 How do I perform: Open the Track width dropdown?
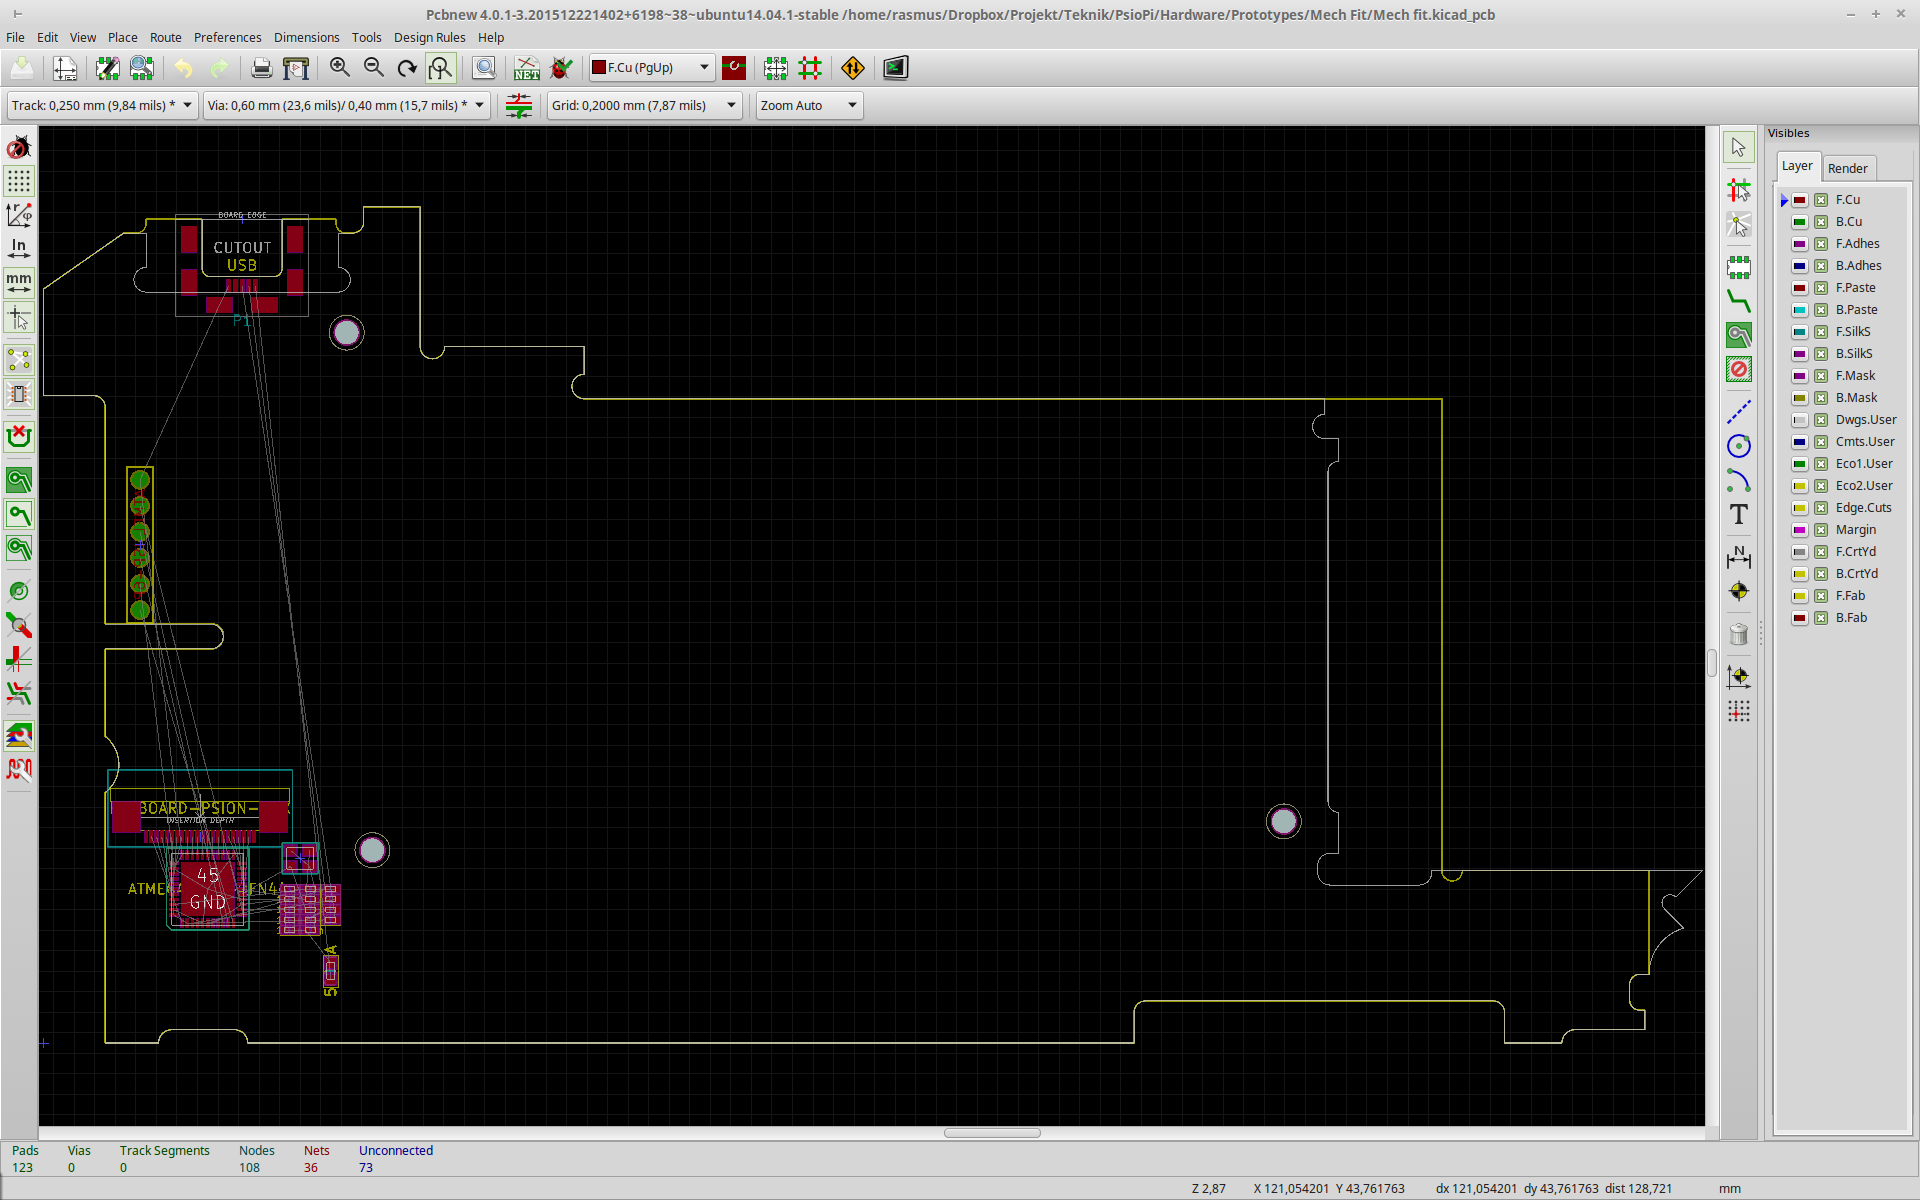[102, 105]
